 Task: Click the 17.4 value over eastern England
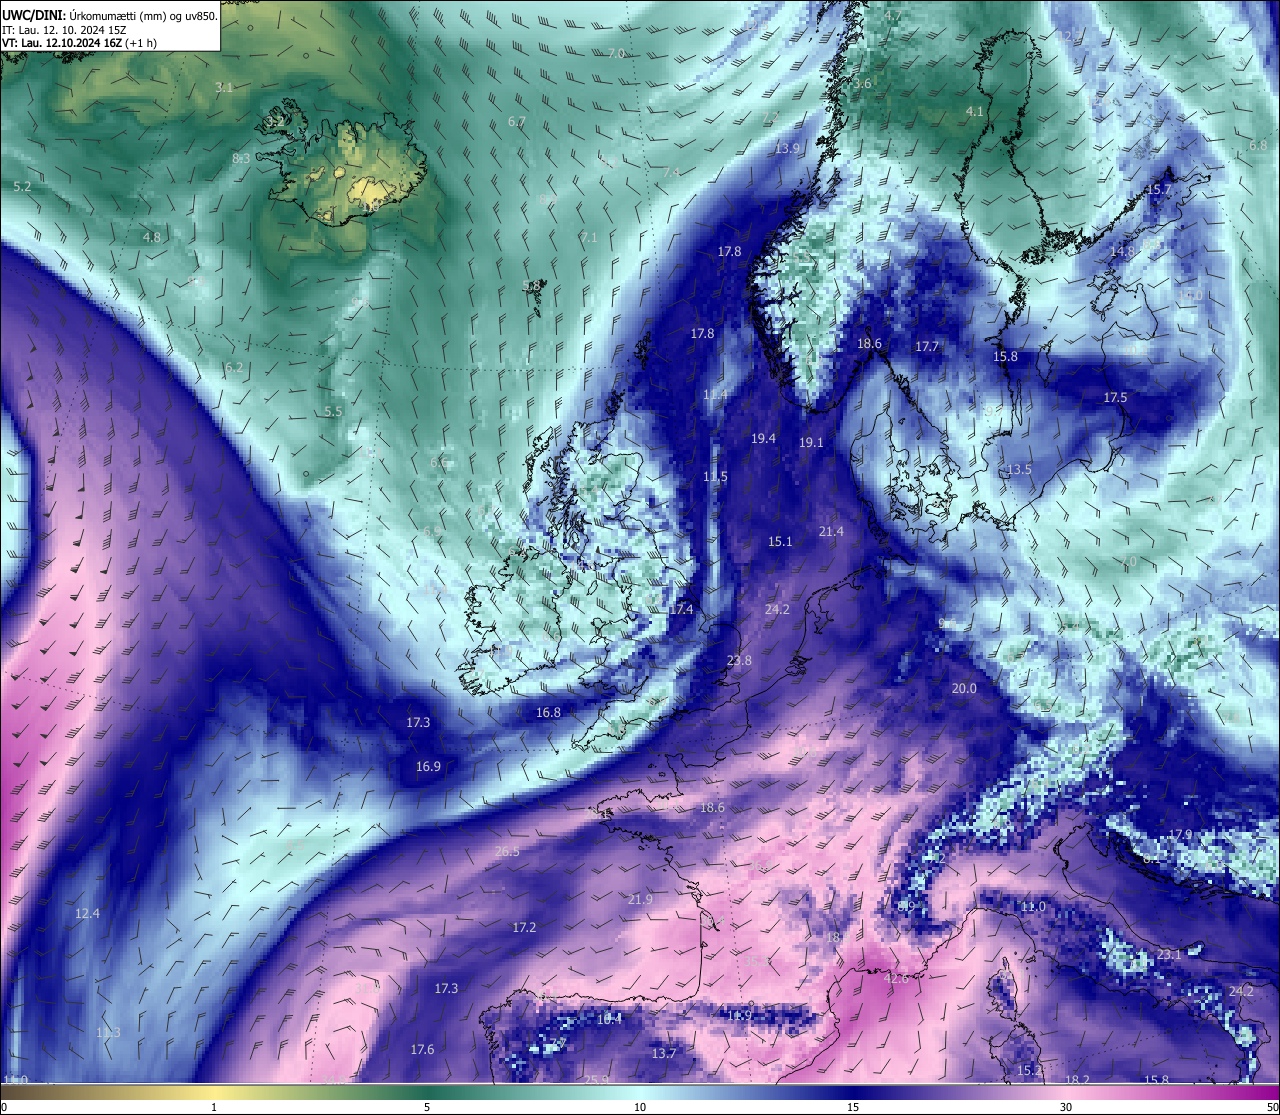coord(681,610)
